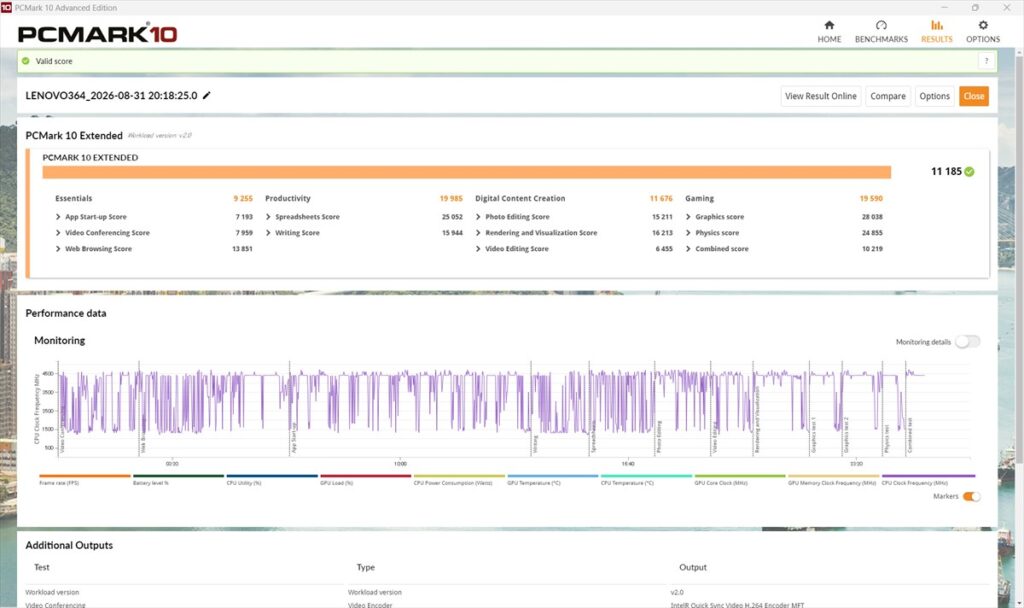Click the green checkmark beside 11 185 score
This screenshot has height=608, width=1024.
pos(969,172)
